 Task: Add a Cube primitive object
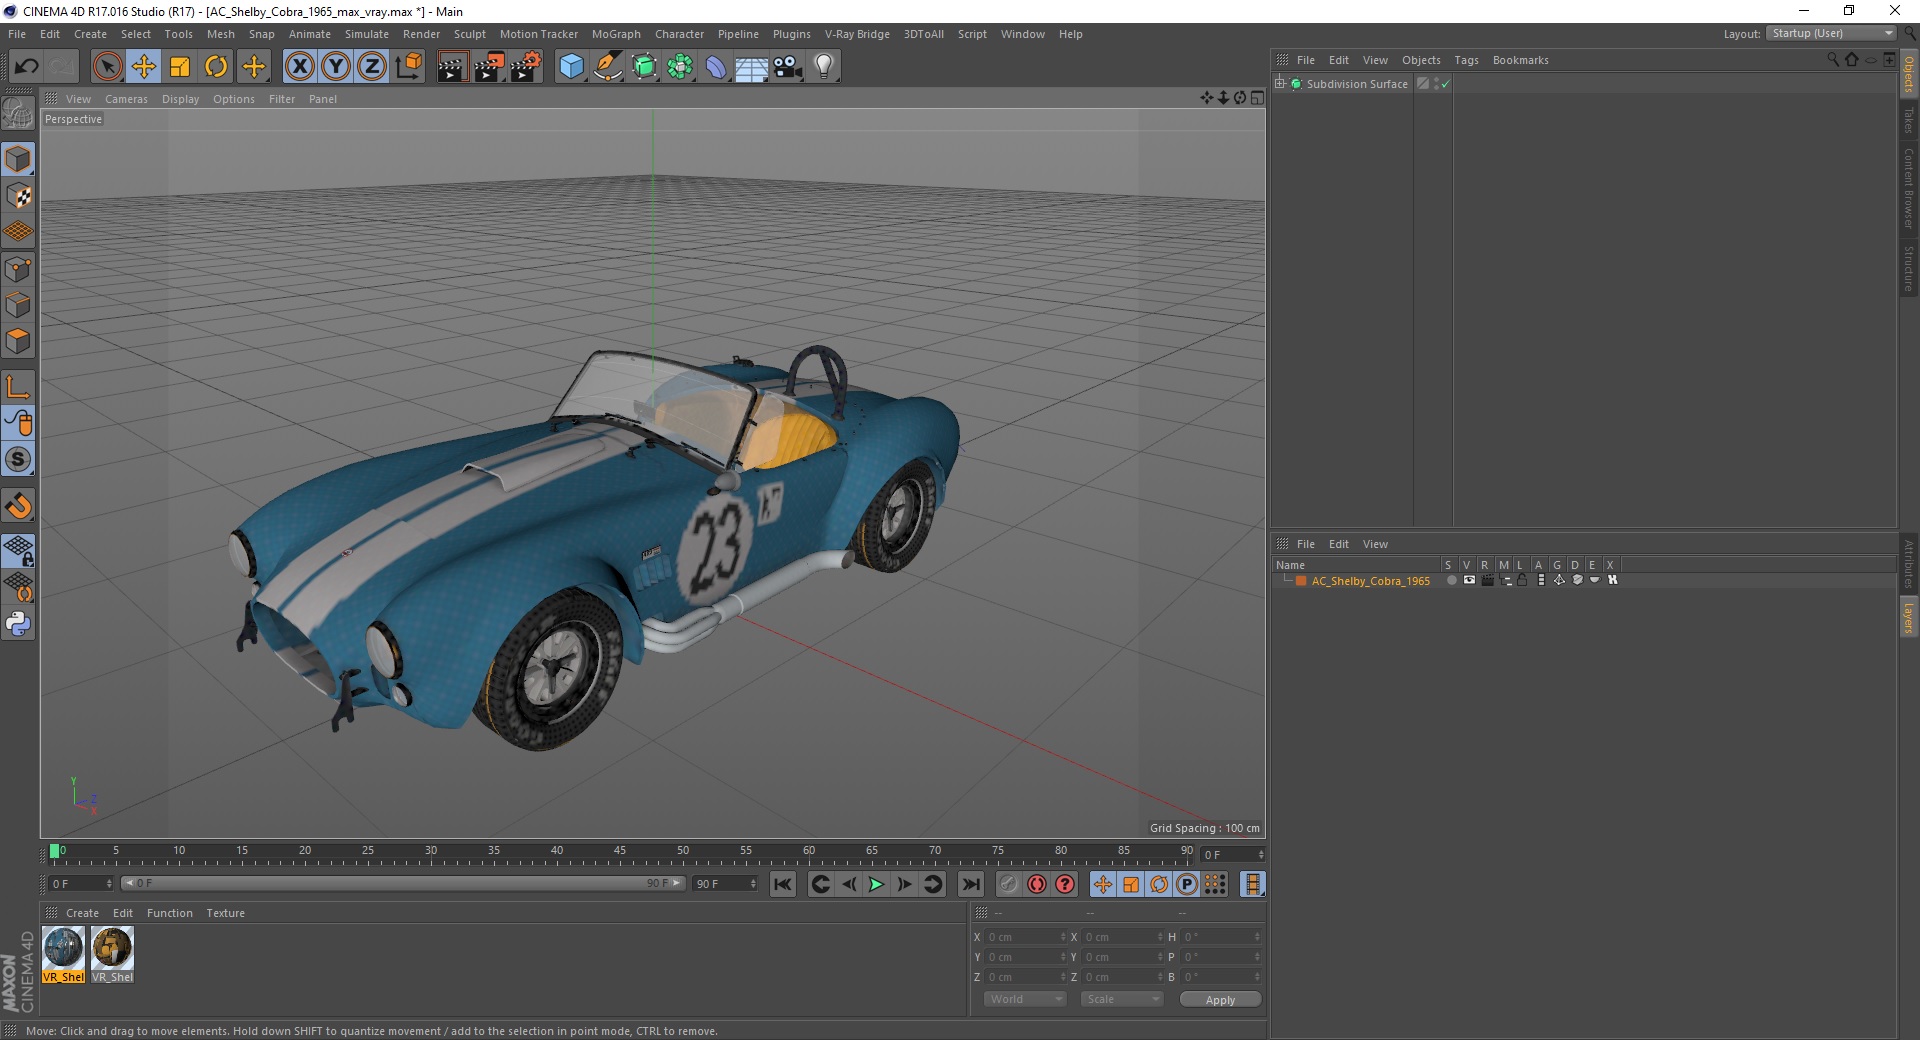[x=571, y=67]
